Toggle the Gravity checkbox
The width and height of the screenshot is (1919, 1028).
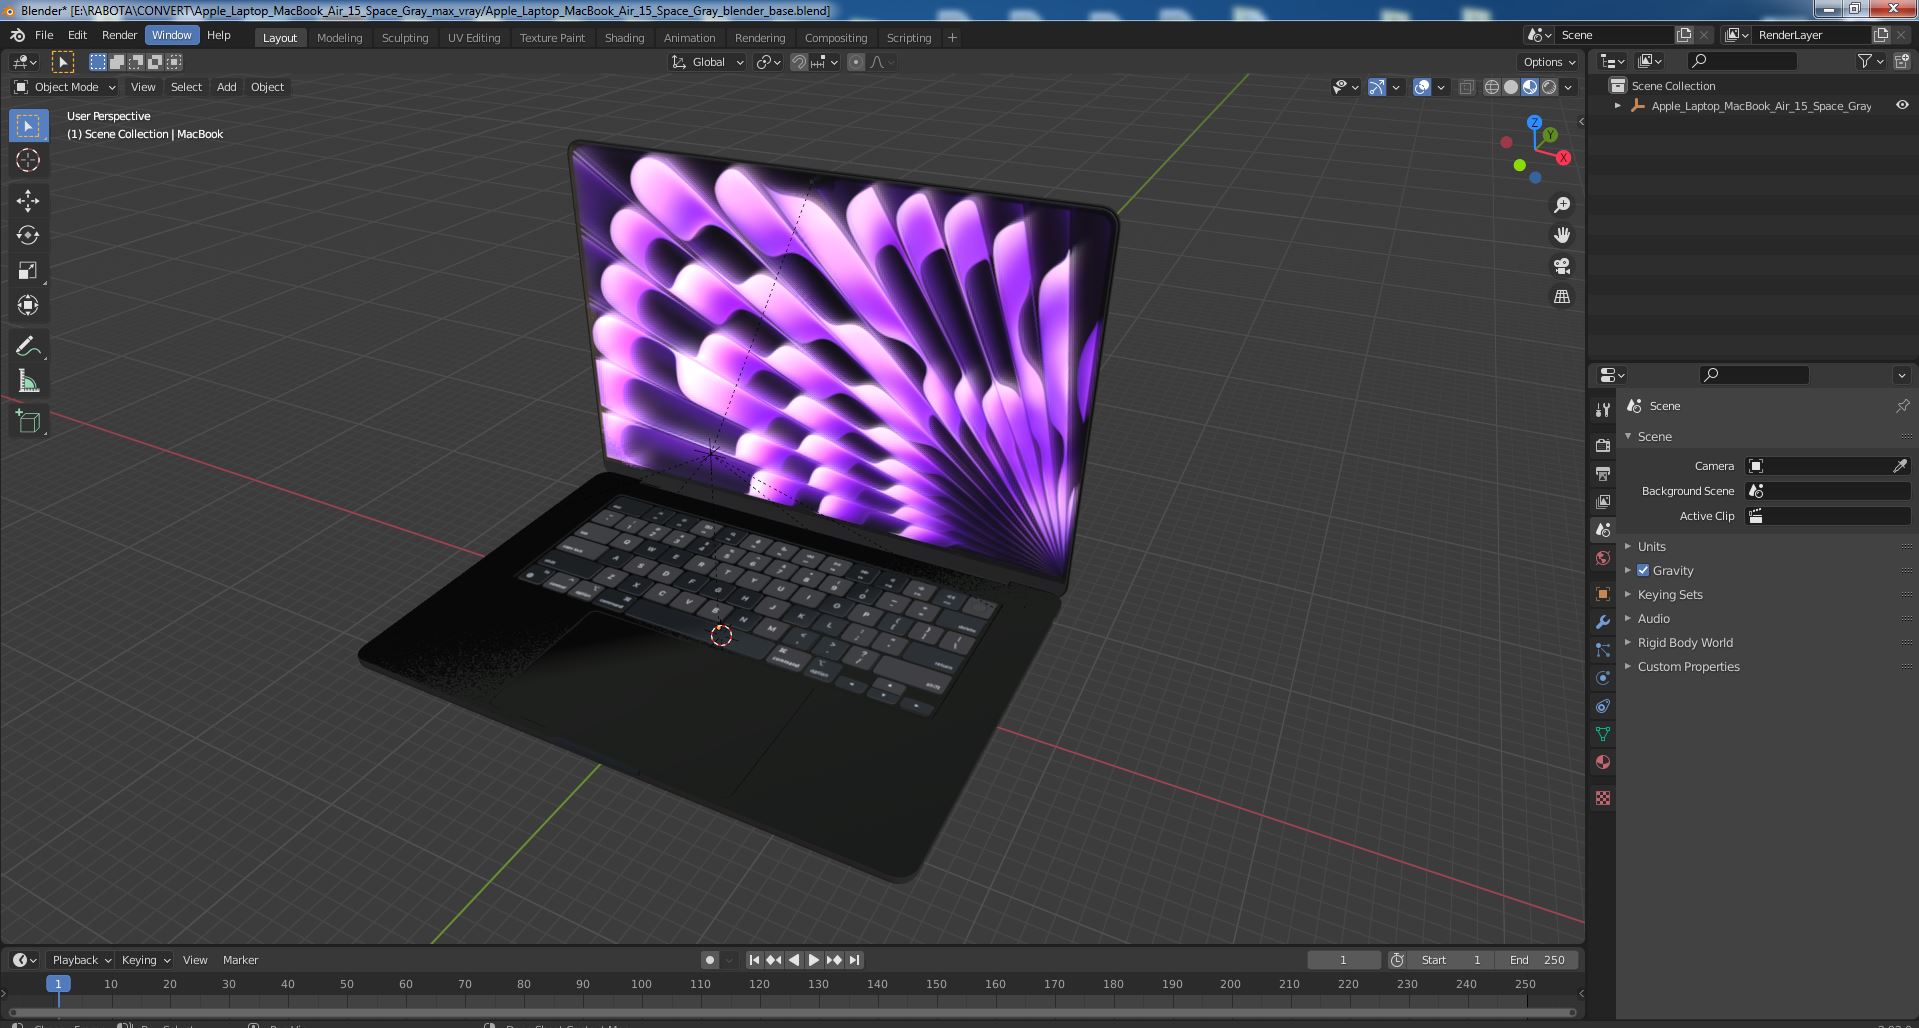(x=1643, y=570)
